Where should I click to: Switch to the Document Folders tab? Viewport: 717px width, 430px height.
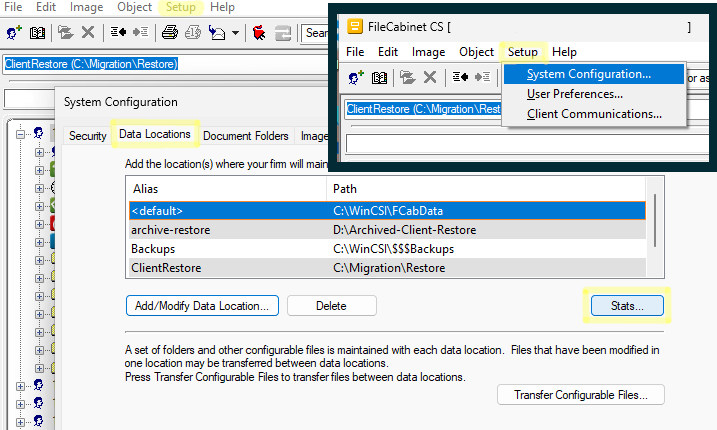click(246, 136)
